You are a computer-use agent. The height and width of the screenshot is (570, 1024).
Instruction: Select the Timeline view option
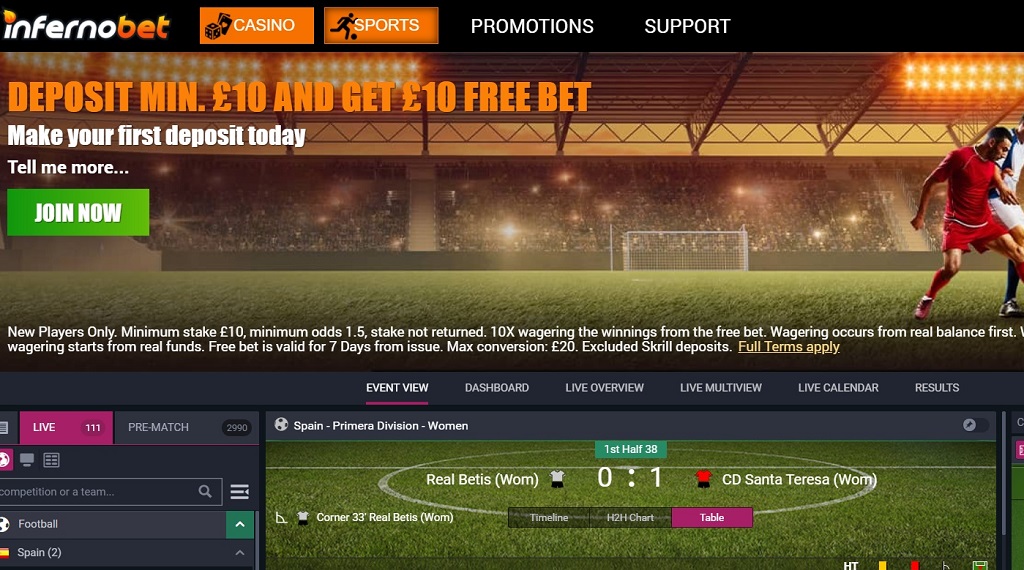(549, 517)
